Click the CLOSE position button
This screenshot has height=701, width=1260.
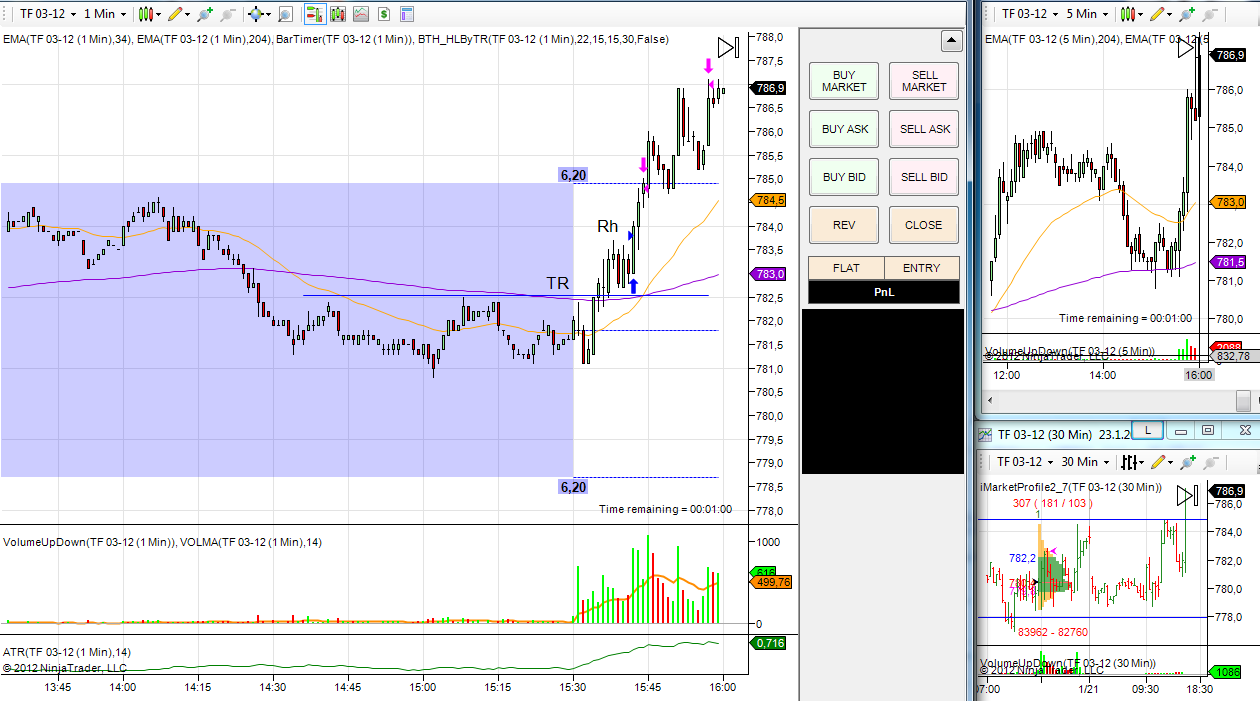pyautogui.click(x=924, y=225)
